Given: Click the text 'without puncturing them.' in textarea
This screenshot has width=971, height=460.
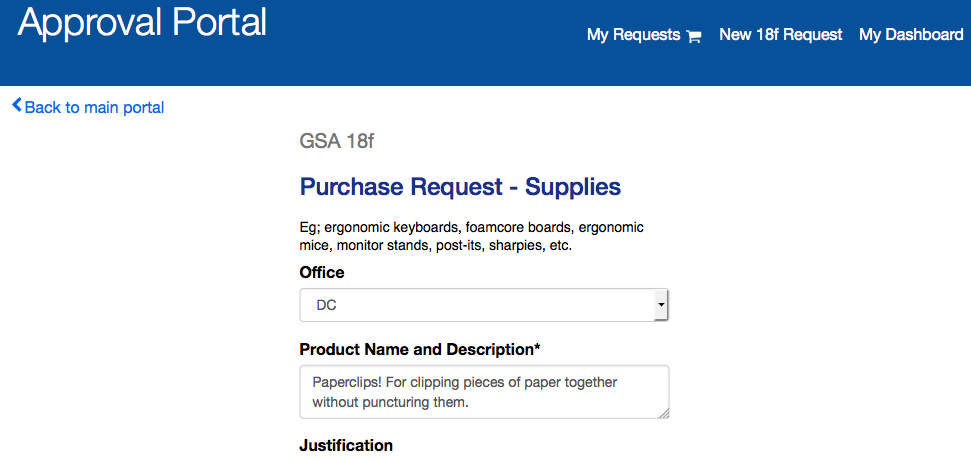Looking at the screenshot, I should tap(390, 402).
